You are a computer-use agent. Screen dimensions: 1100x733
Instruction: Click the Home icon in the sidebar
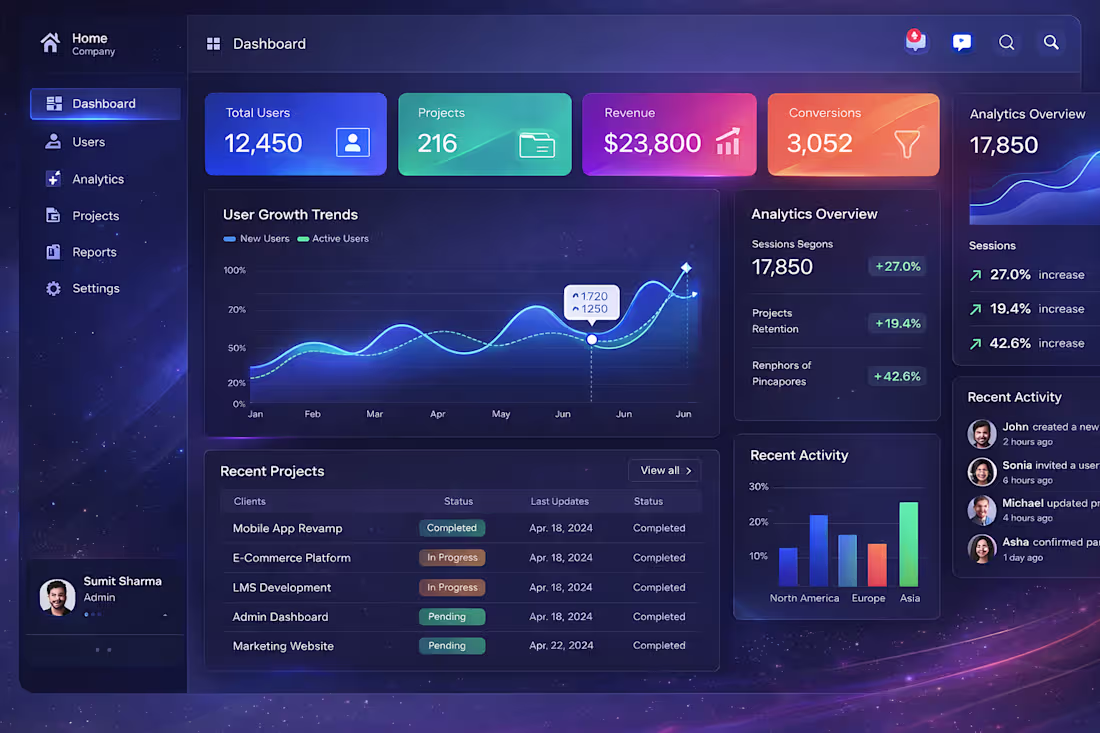pyautogui.click(x=49, y=42)
